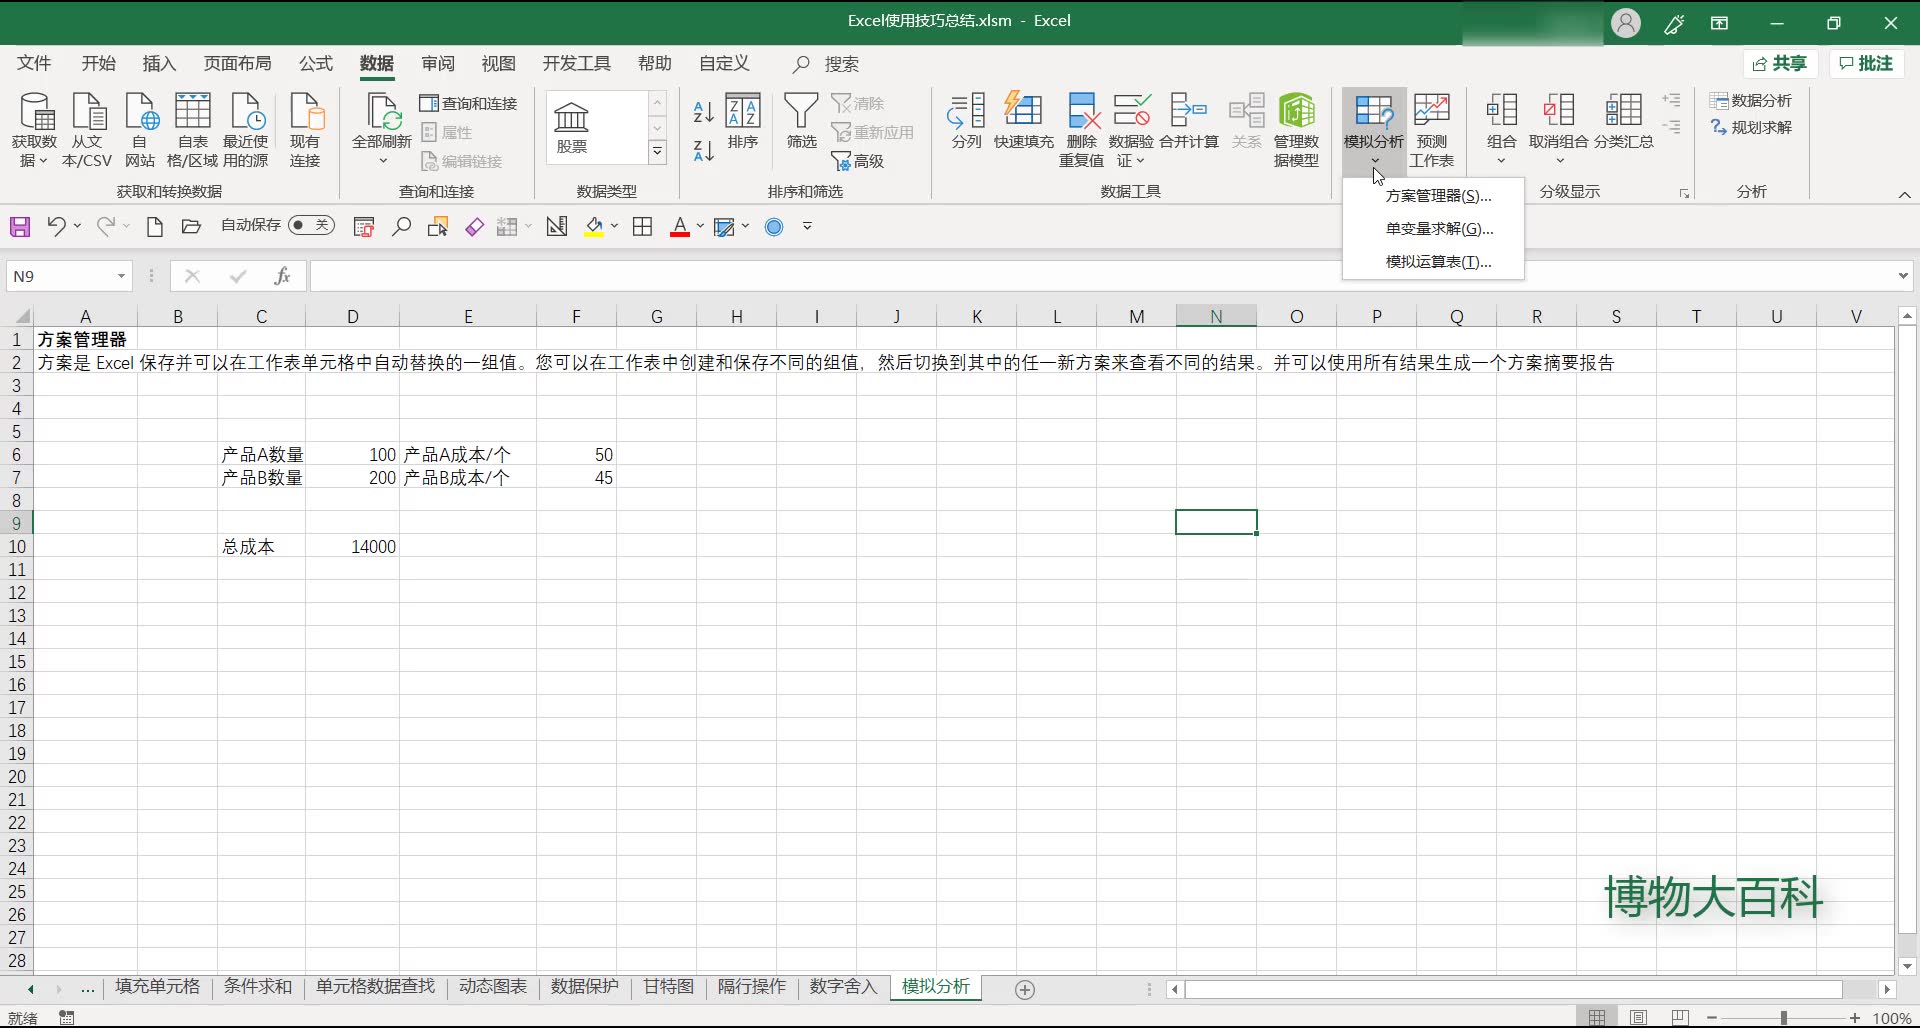Screen dimensions: 1920x1028
Task: Click the borders grid icon
Action: click(643, 227)
